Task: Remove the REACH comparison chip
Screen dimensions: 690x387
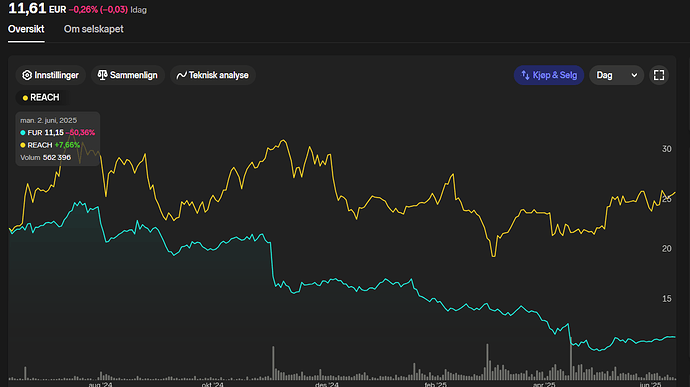Action: pos(41,97)
